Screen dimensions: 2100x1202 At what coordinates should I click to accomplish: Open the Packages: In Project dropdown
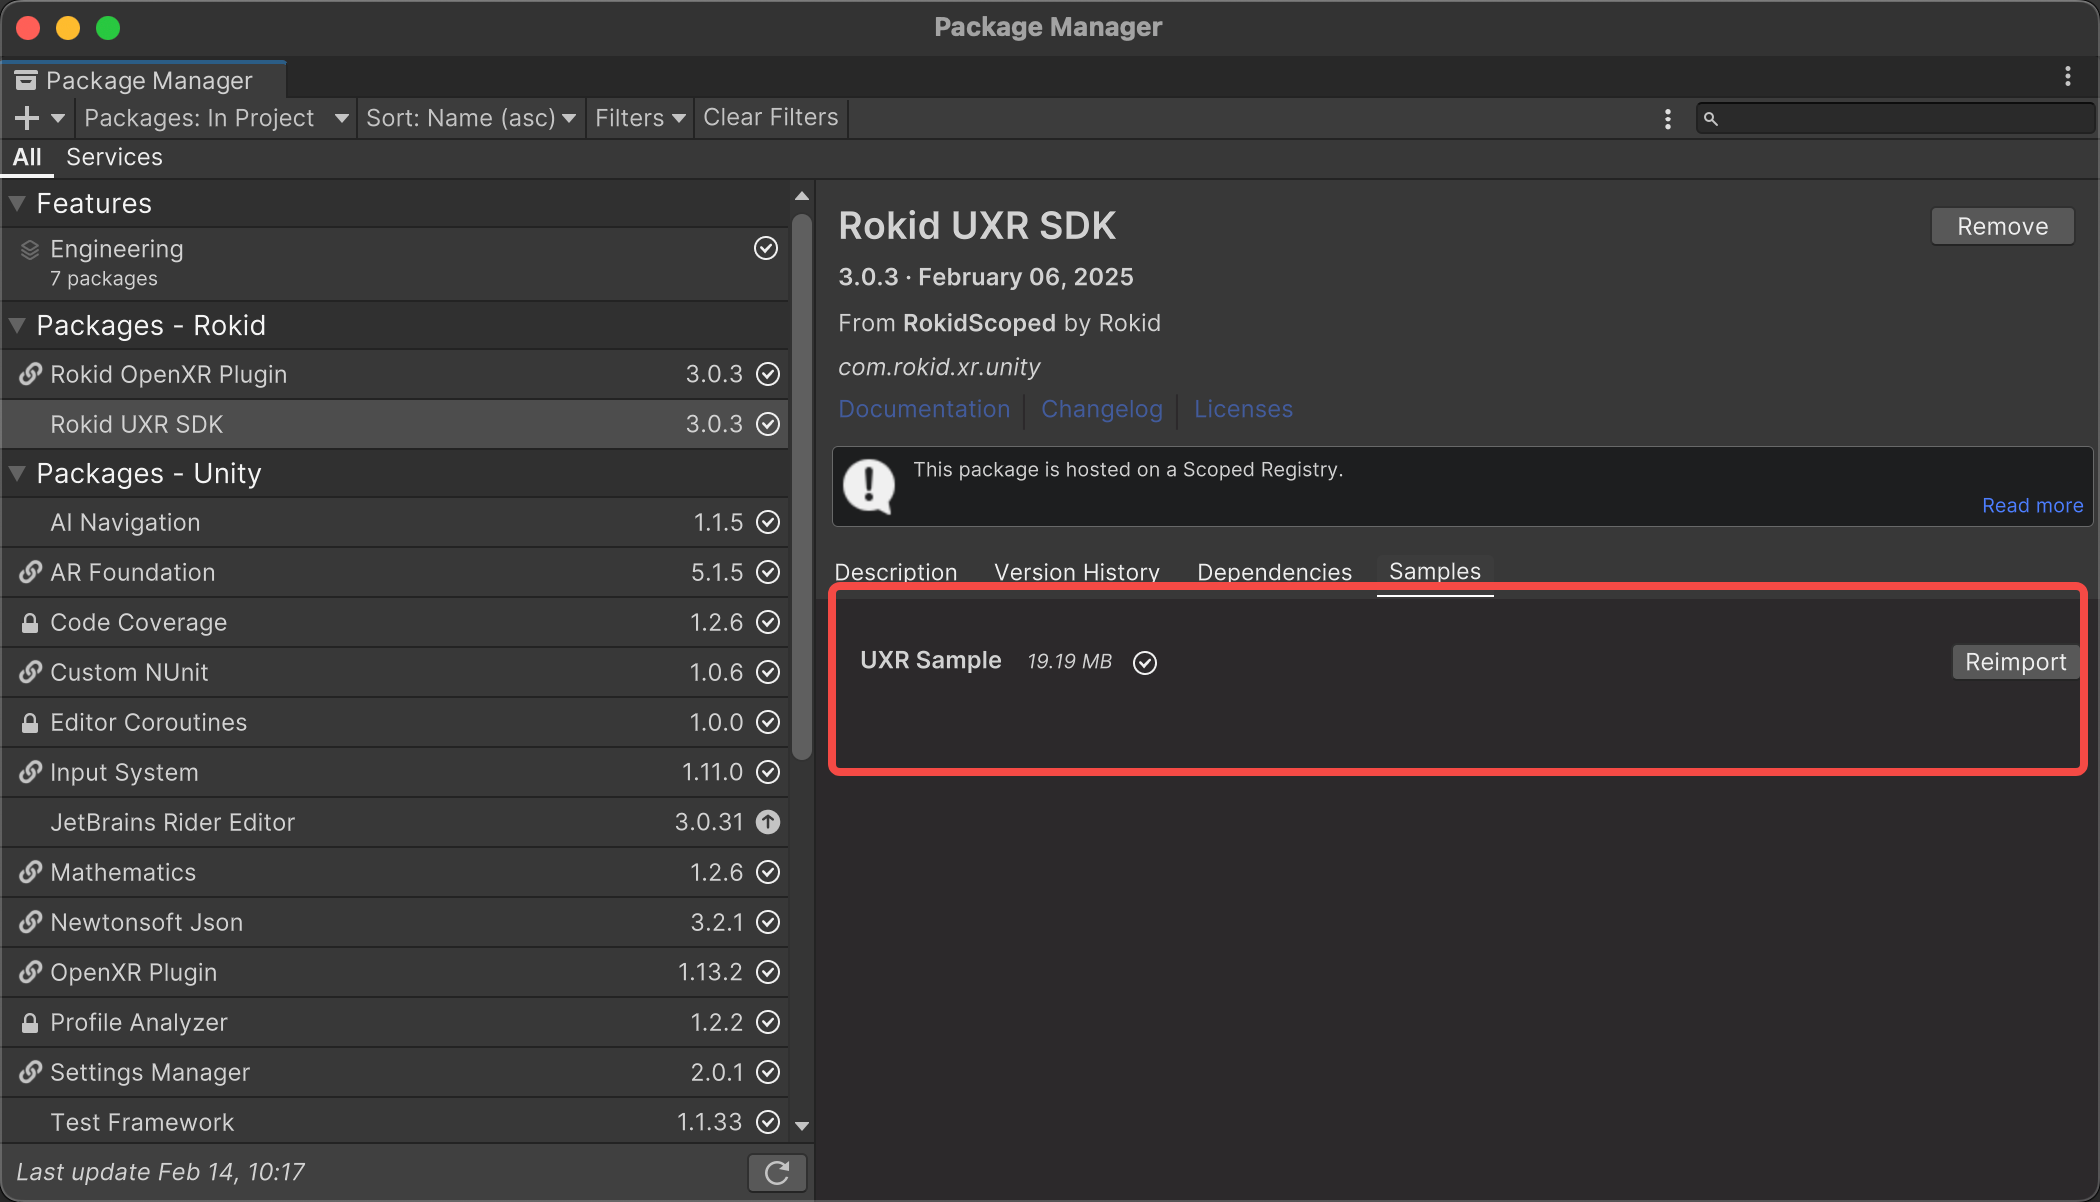[216, 118]
